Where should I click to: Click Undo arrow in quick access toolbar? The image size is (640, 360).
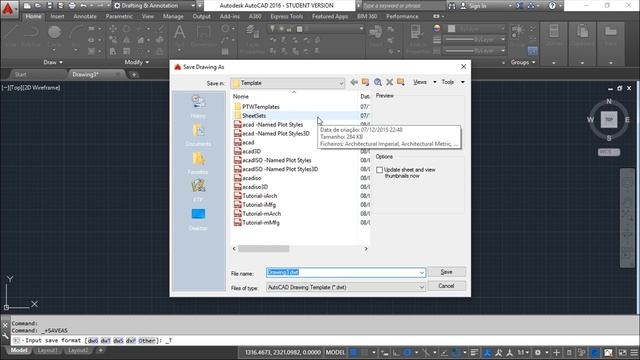coord(83,6)
